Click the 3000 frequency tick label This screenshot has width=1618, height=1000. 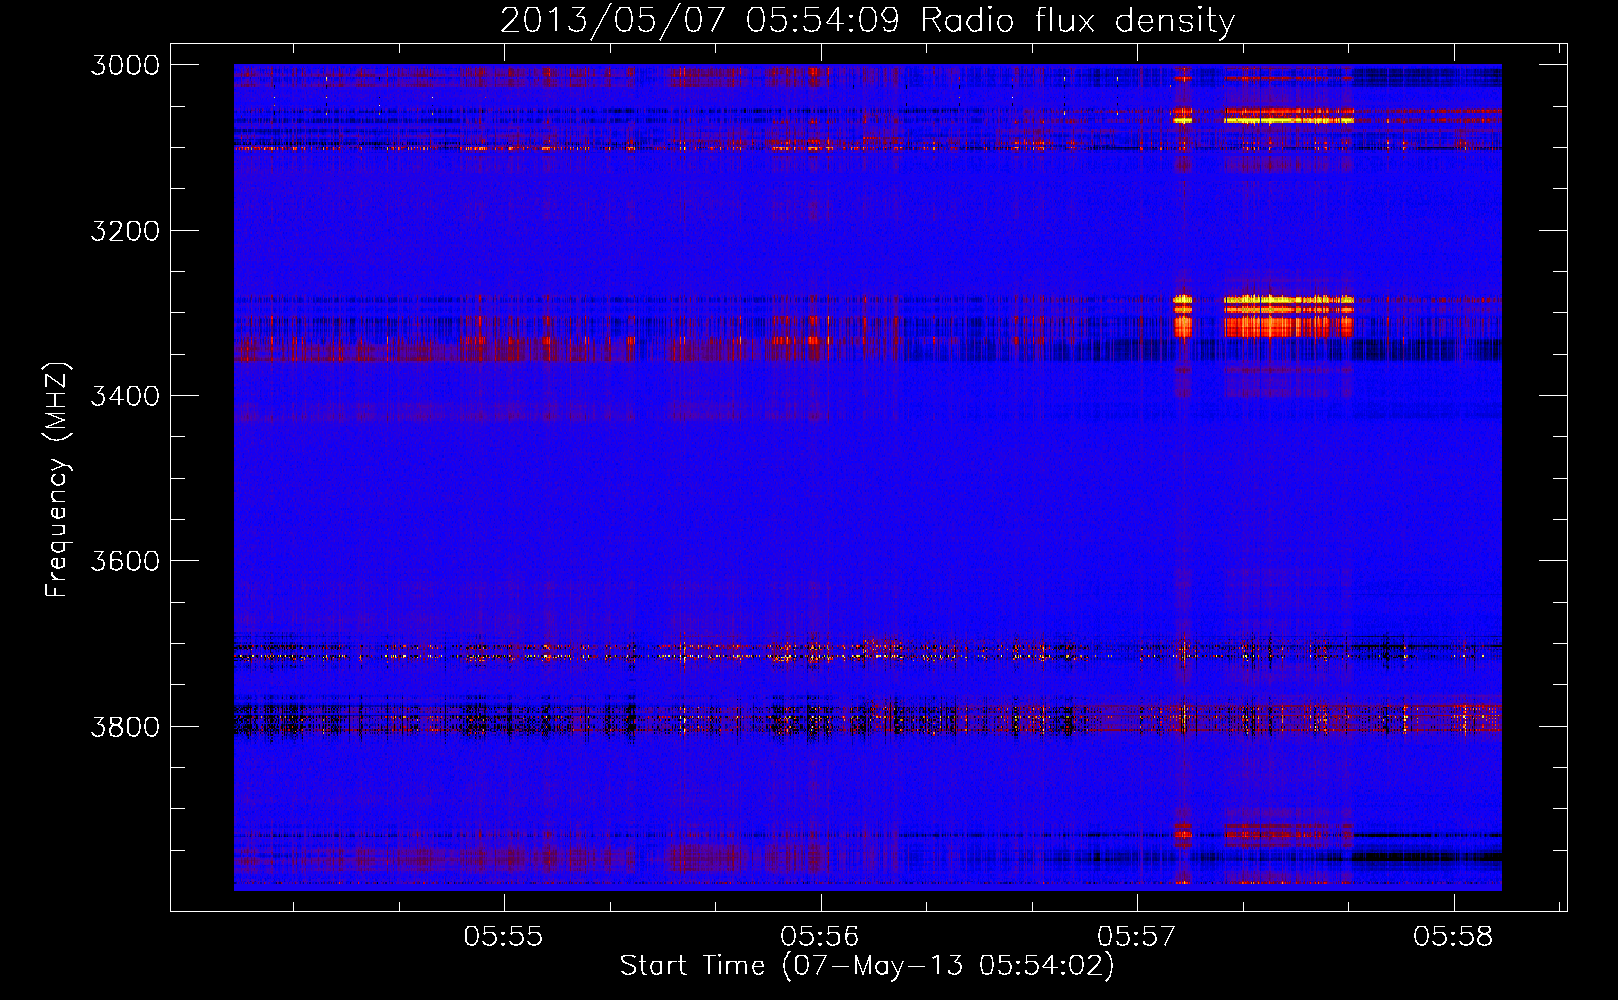pos(125,65)
